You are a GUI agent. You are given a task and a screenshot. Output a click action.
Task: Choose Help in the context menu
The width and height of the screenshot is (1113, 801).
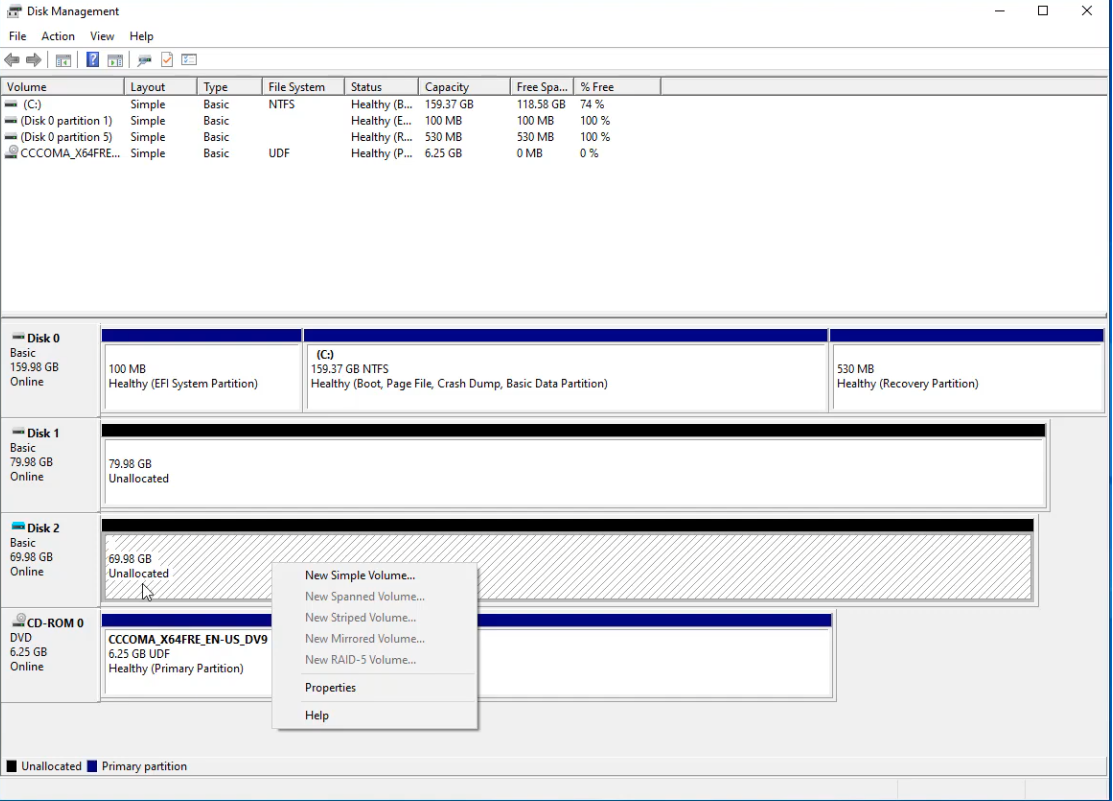point(375,715)
